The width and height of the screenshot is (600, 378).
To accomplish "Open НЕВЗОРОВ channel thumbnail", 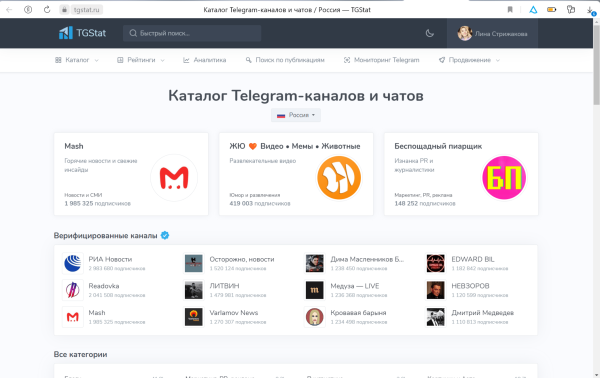I will (435, 290).
